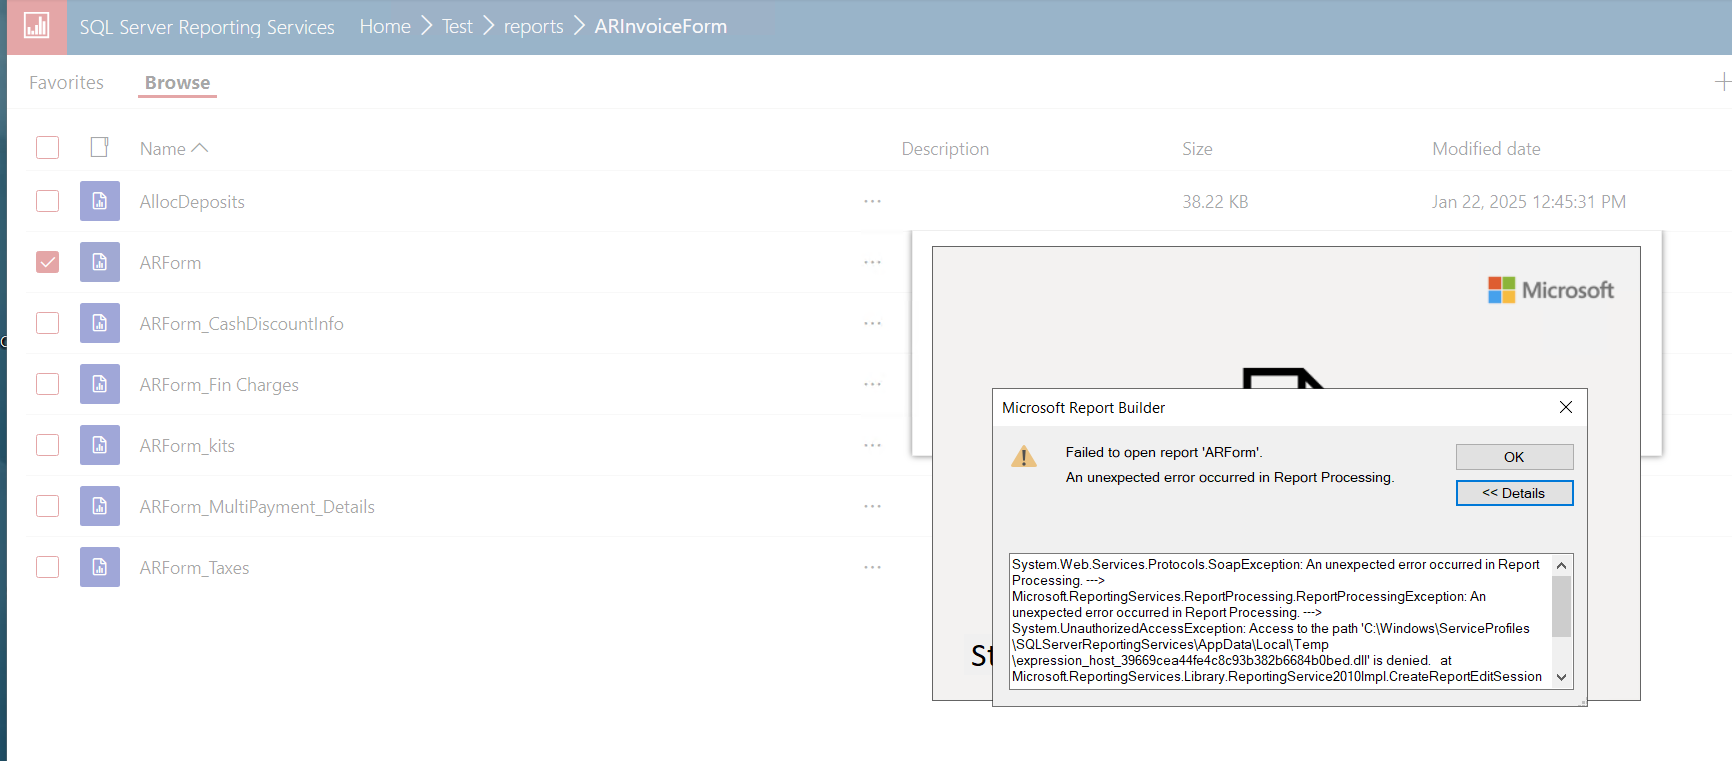
Task: Open the ellipsis menu for ARForm_kits
Action: click(873, 445)
